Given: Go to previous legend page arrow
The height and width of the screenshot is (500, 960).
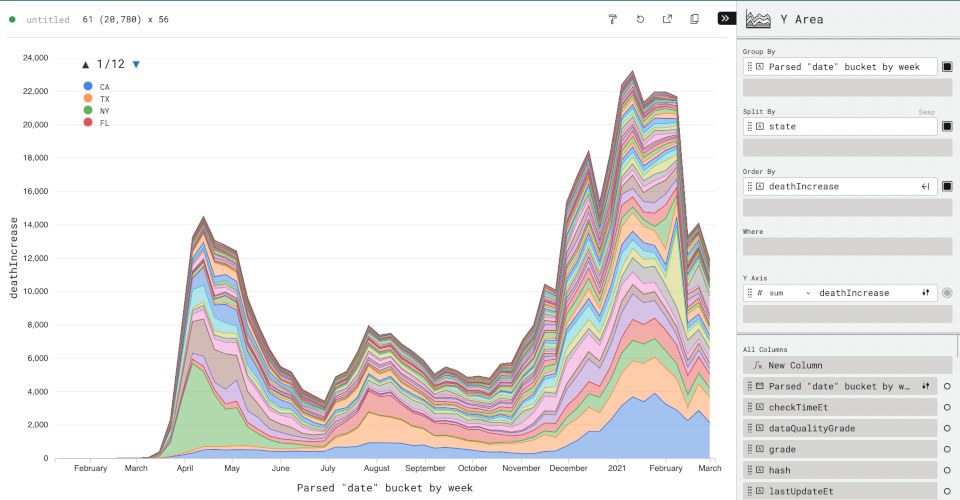Looking at the screenshot, I should [86, 64].
